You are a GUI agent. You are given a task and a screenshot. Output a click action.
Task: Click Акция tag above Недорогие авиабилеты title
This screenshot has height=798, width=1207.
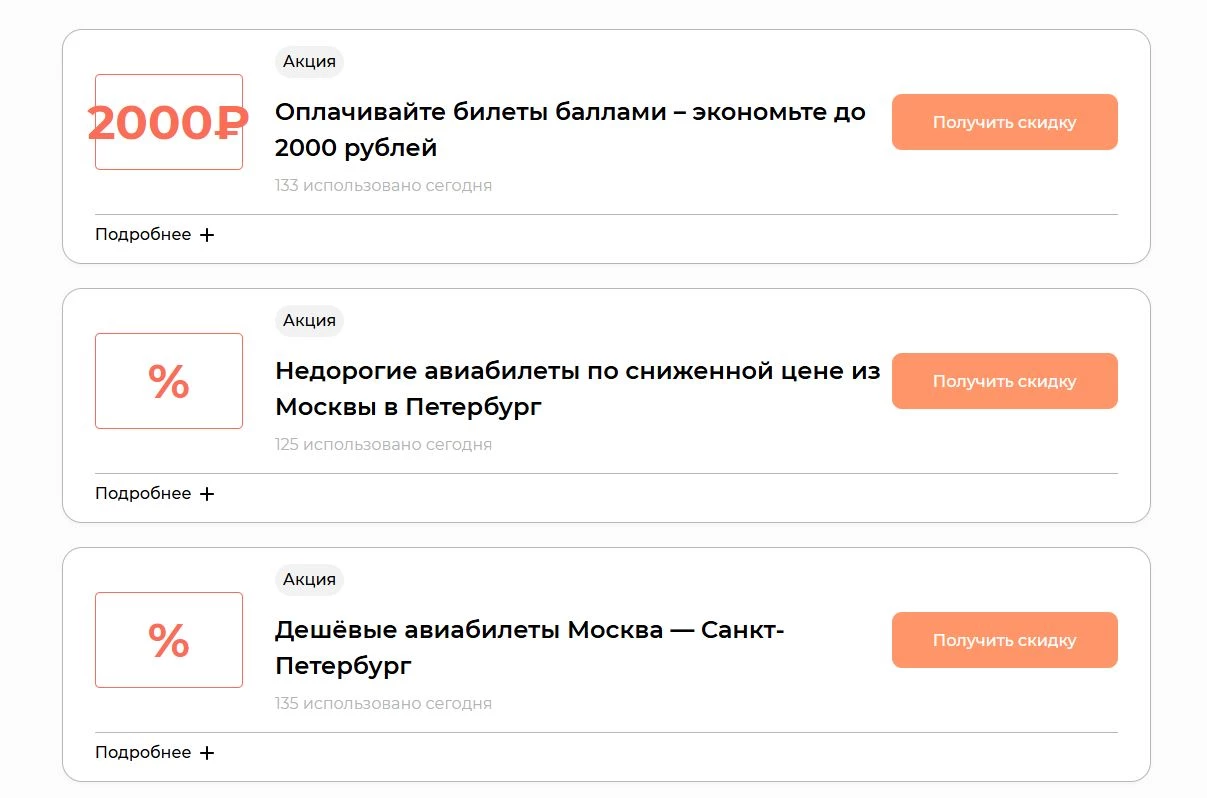[x=309, y=321]
